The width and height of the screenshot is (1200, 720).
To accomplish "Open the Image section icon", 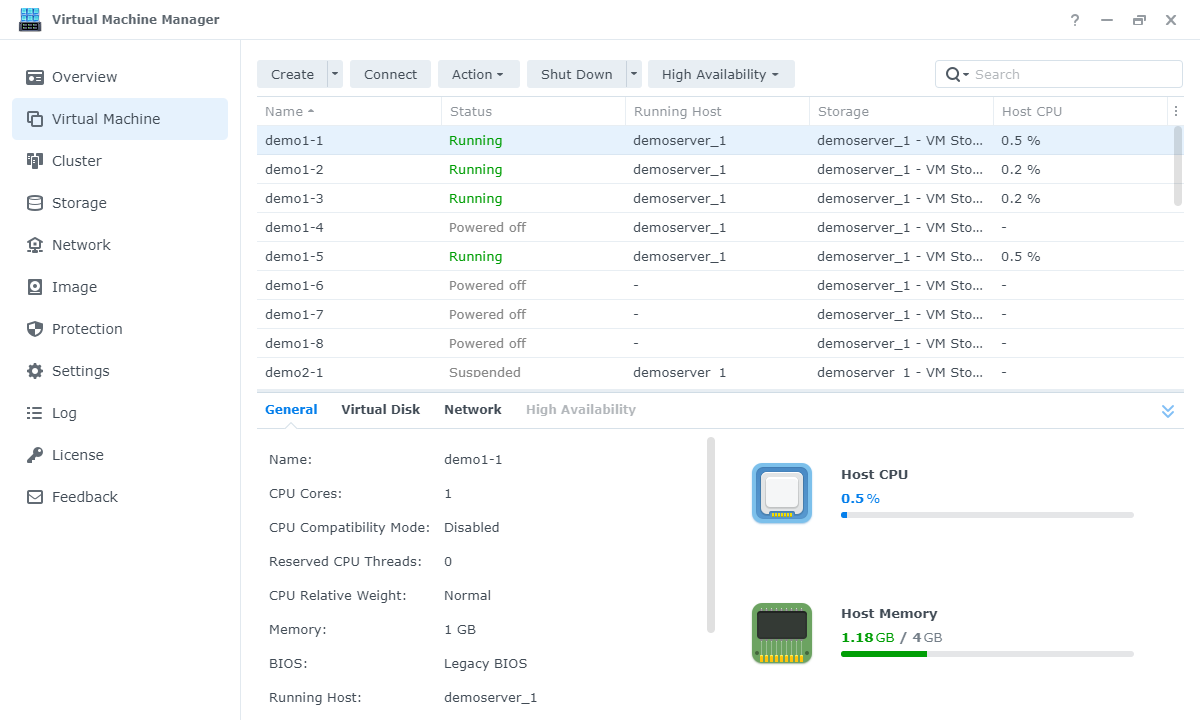I will click(35, 287).
